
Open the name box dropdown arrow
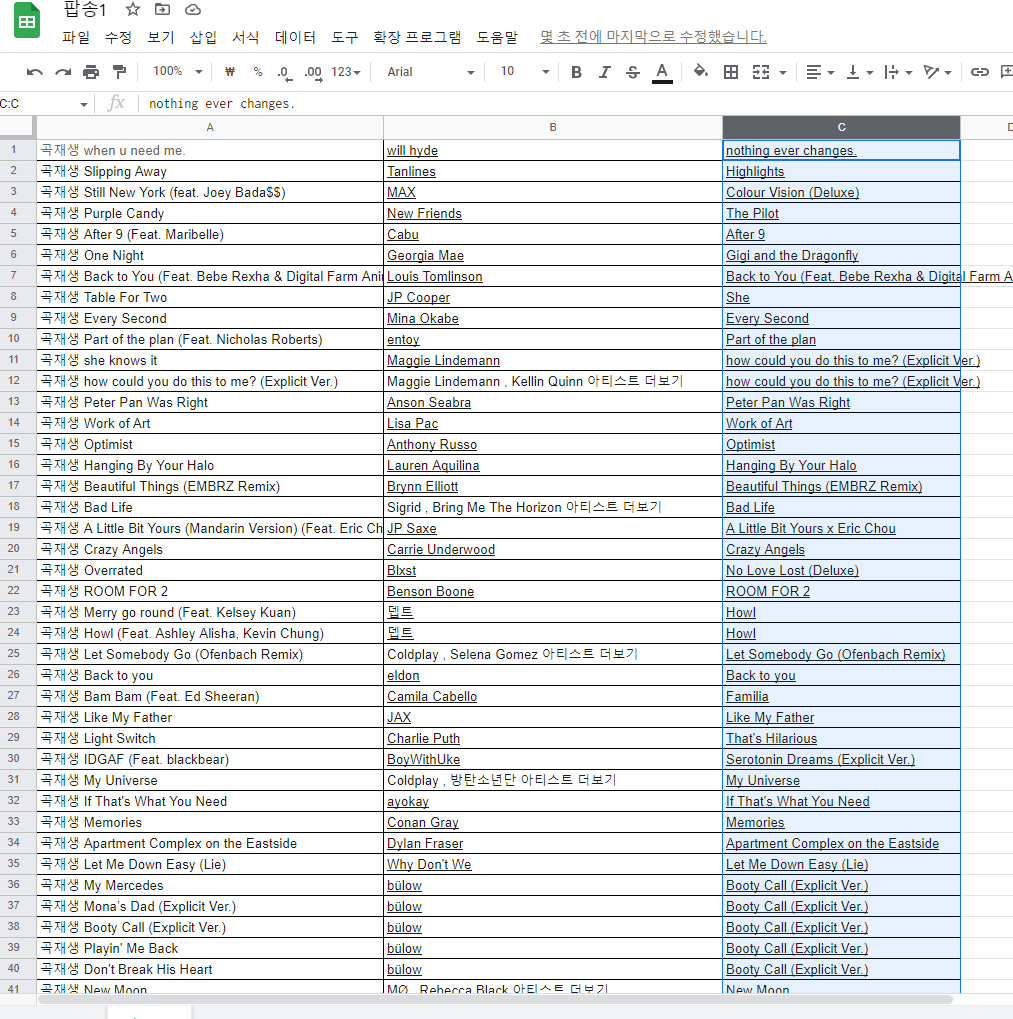coord(84,104)
